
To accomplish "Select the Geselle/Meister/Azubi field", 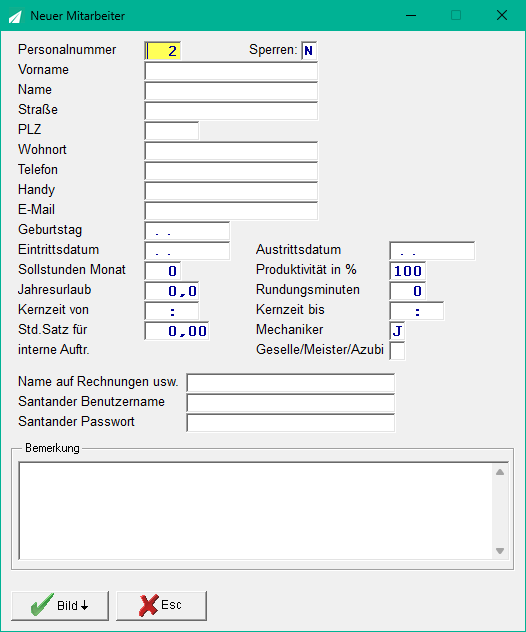I will [x=397, y=351].
